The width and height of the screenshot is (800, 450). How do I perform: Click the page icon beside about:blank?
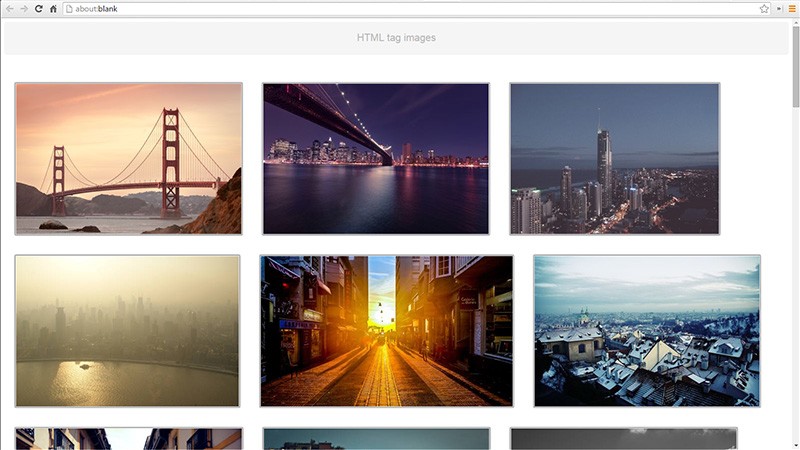[69, 9]
